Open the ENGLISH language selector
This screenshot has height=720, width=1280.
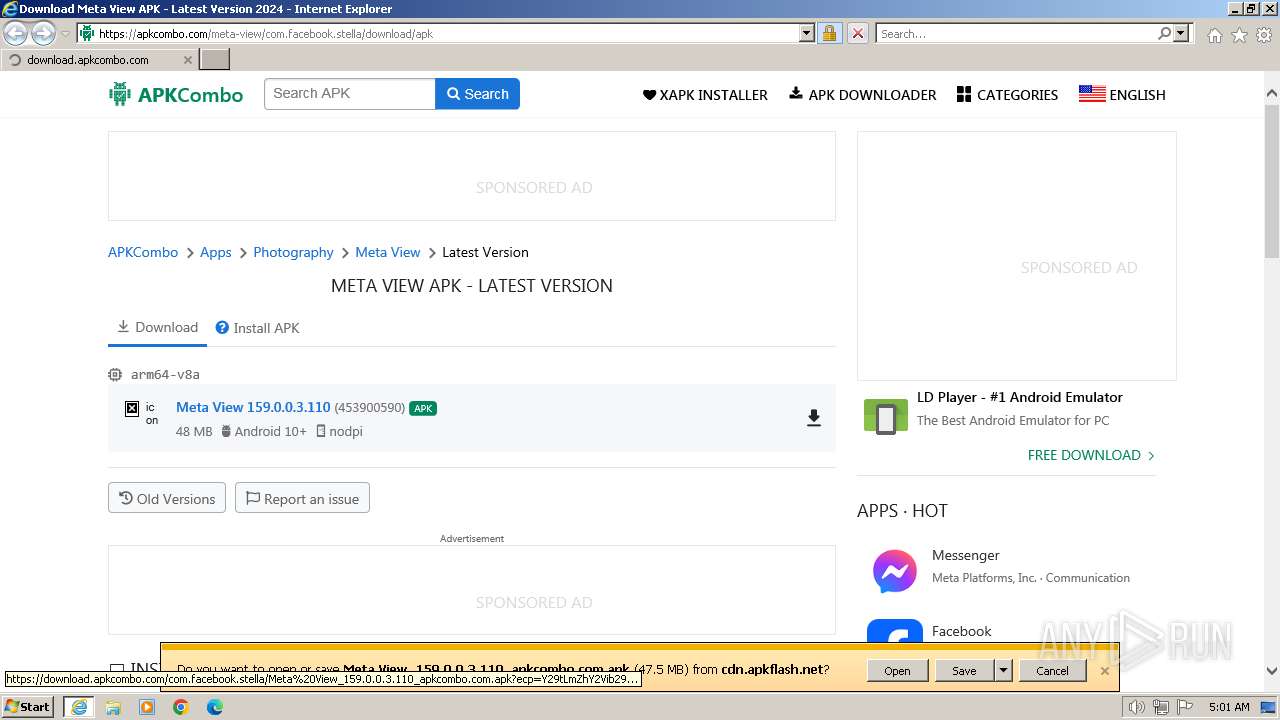click(x=1122, y=95)
